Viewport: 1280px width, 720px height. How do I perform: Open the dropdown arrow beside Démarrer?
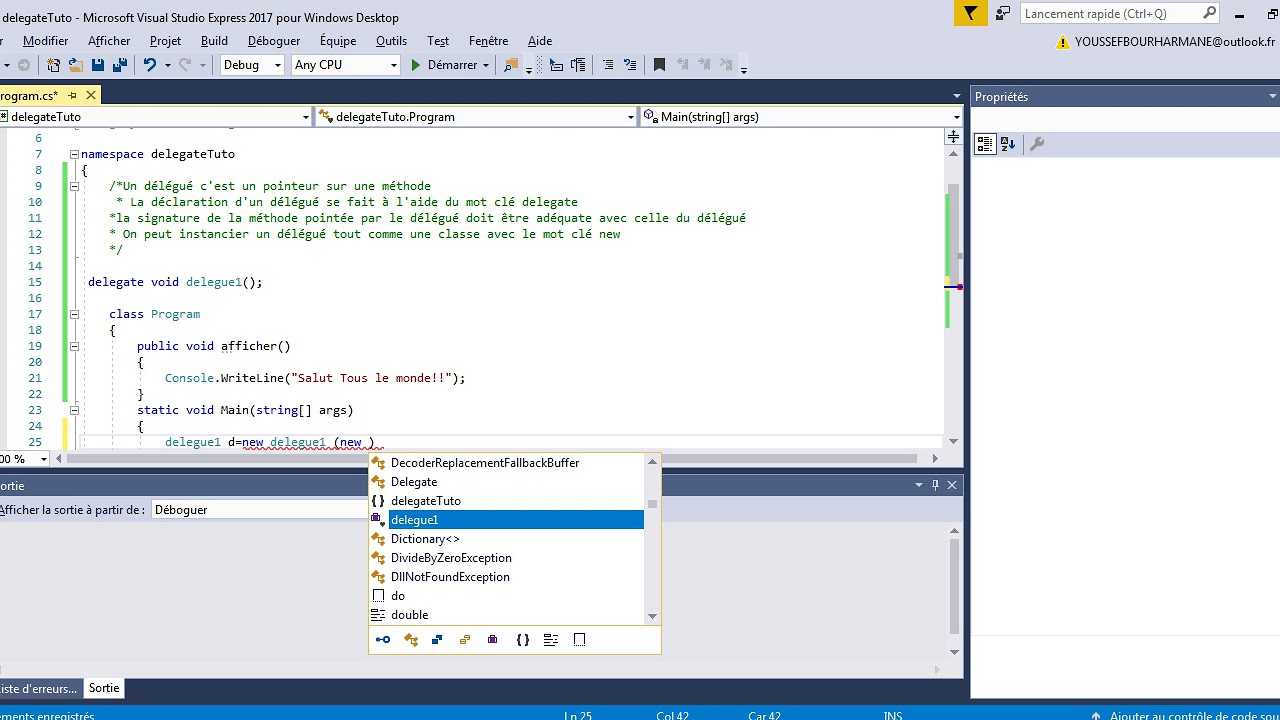coord(486,65)
